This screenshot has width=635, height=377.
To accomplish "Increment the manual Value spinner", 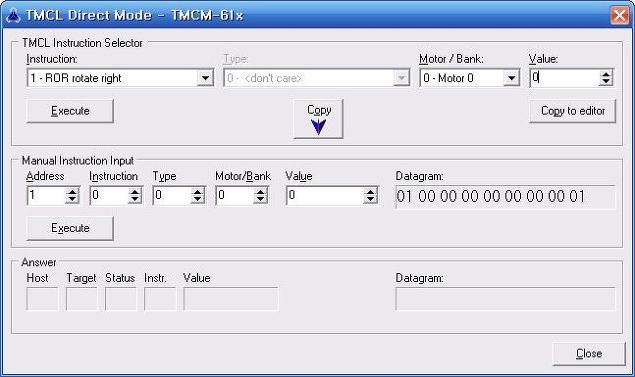I will pos(370,192).
